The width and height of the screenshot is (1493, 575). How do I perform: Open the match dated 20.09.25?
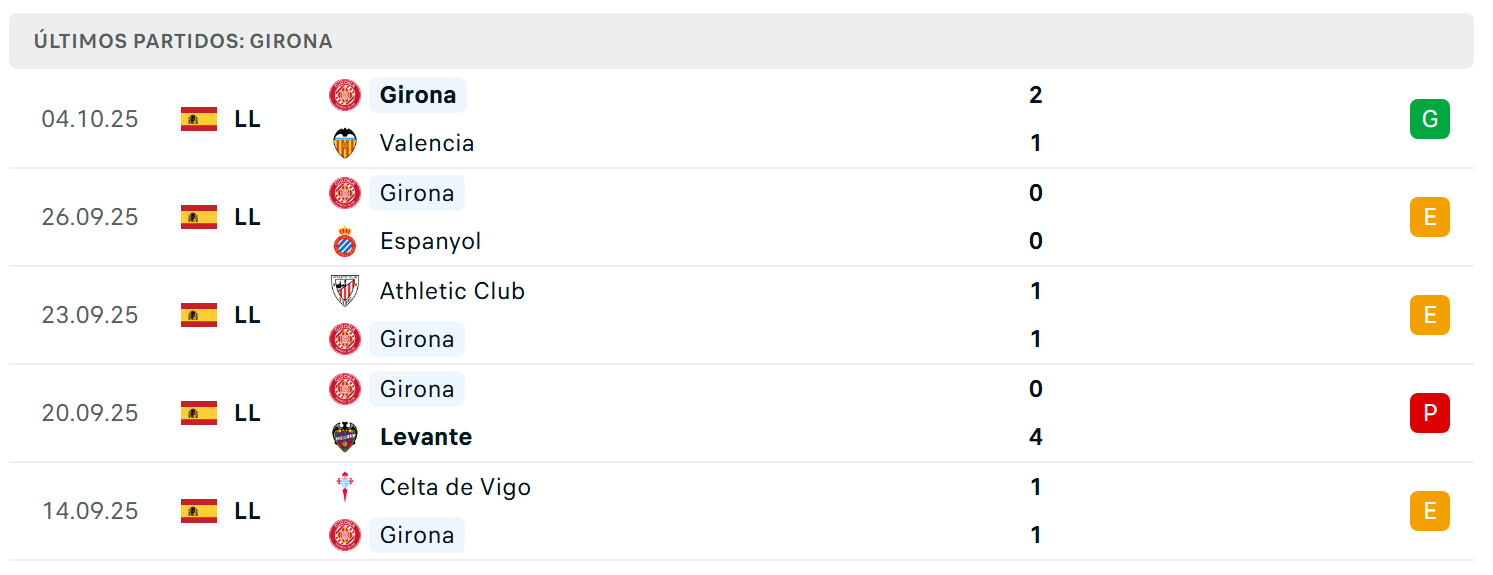[x=741, y=413]
